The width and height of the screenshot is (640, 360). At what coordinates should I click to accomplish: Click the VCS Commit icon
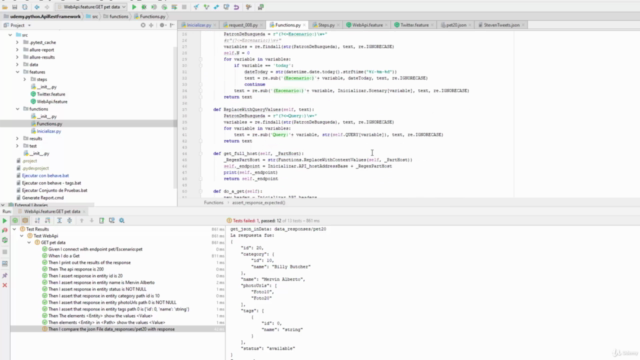pos(206,7)
